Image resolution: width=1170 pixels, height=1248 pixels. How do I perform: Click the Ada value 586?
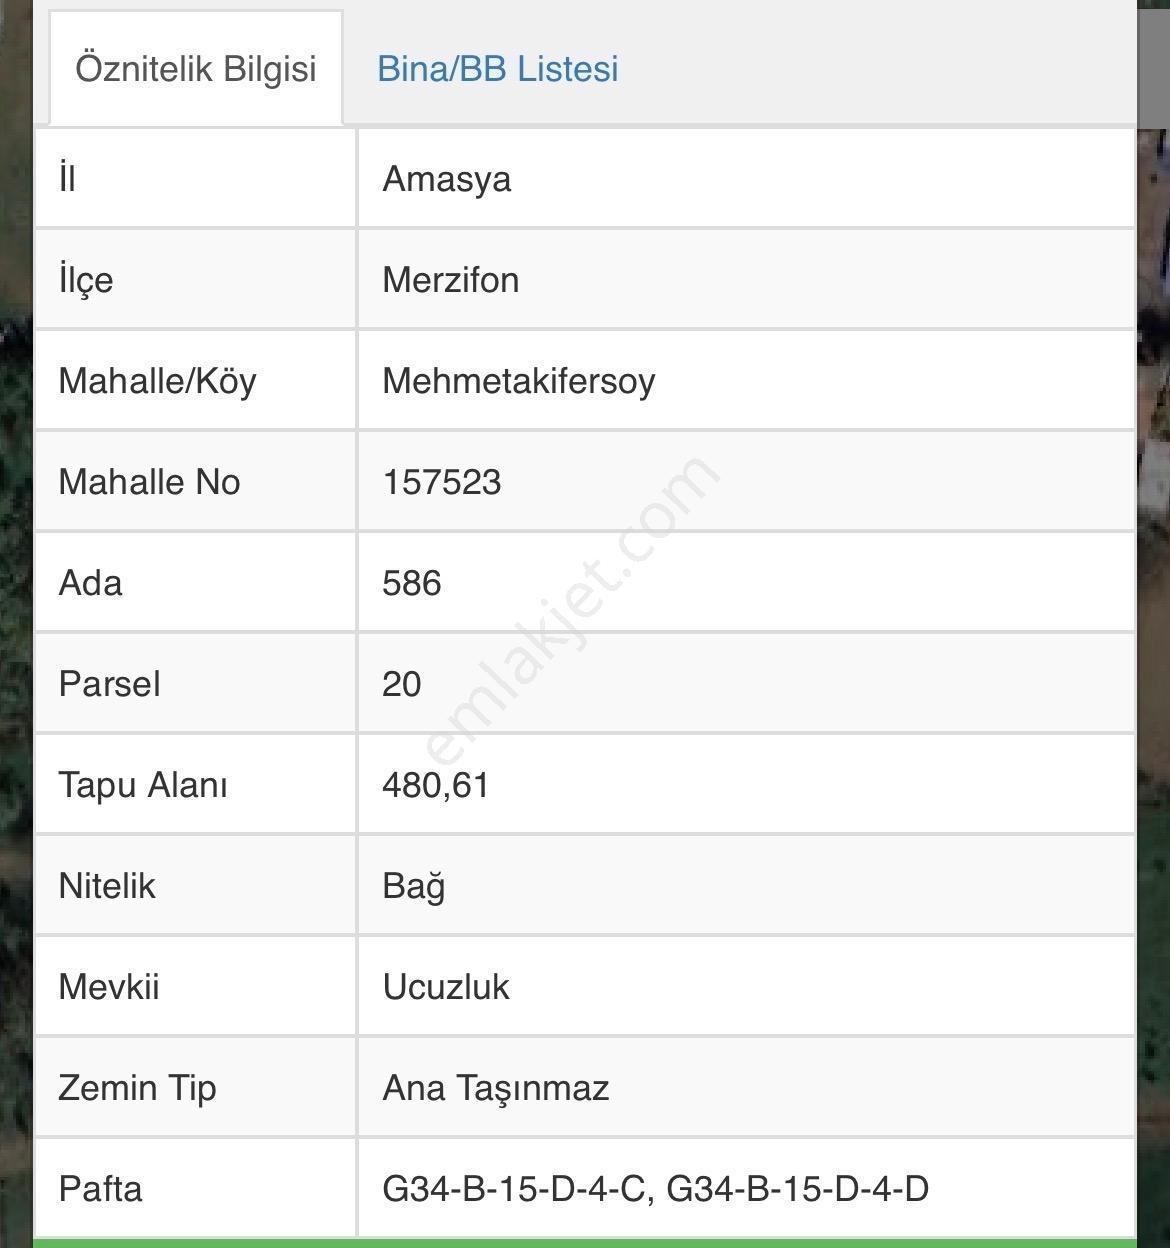click(x=411, y=583)
